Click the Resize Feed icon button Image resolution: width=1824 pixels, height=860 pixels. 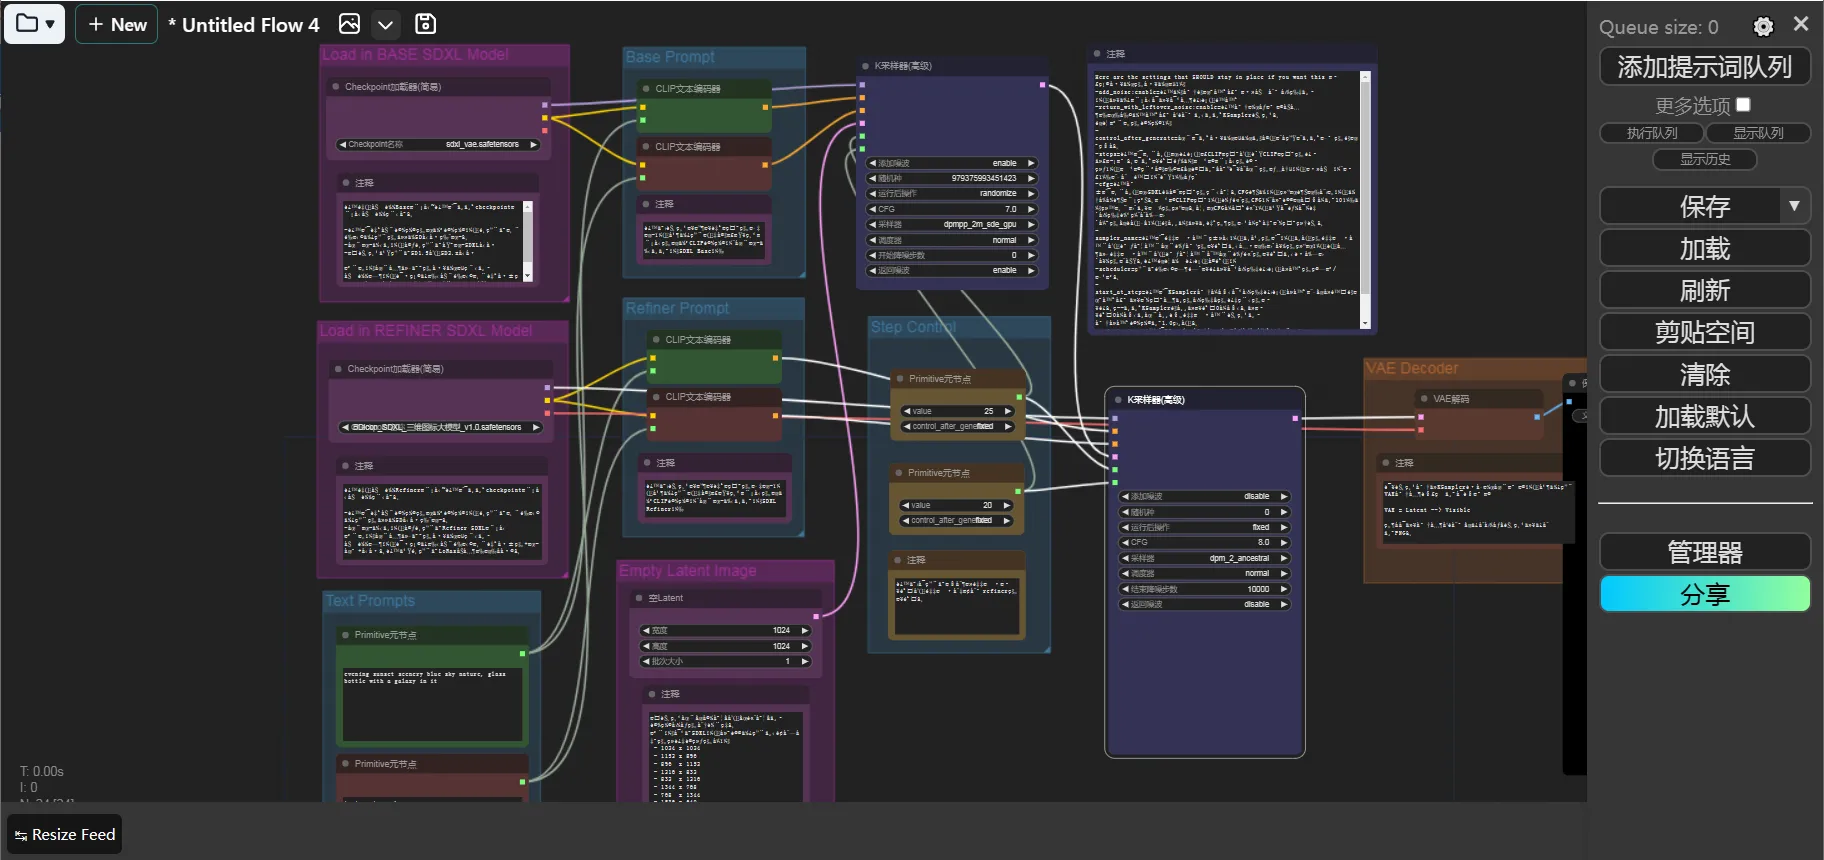(x=65, y=835)
